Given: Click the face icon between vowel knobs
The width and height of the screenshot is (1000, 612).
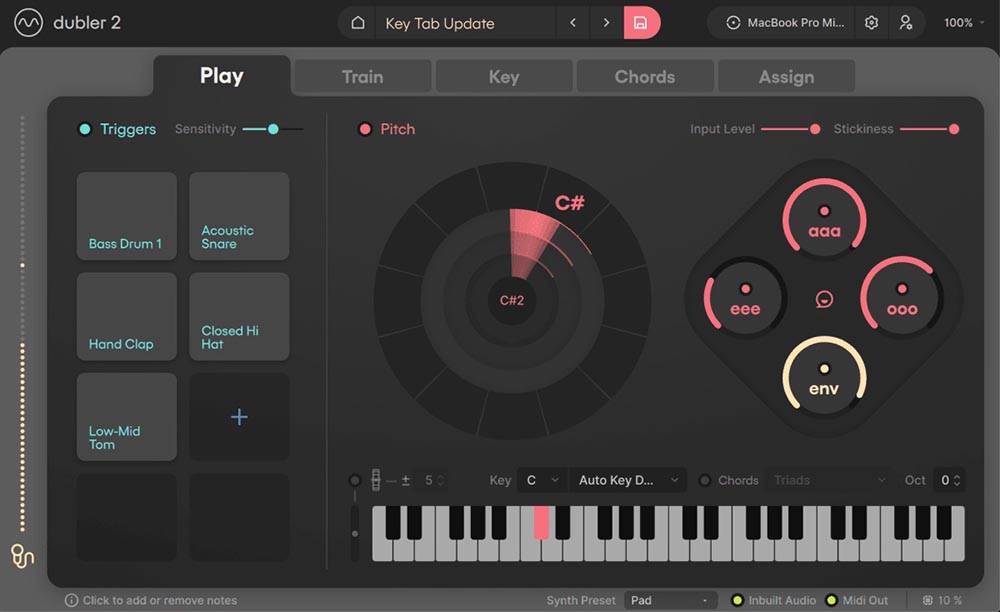Looking at the screenshot, I should 825,298.
